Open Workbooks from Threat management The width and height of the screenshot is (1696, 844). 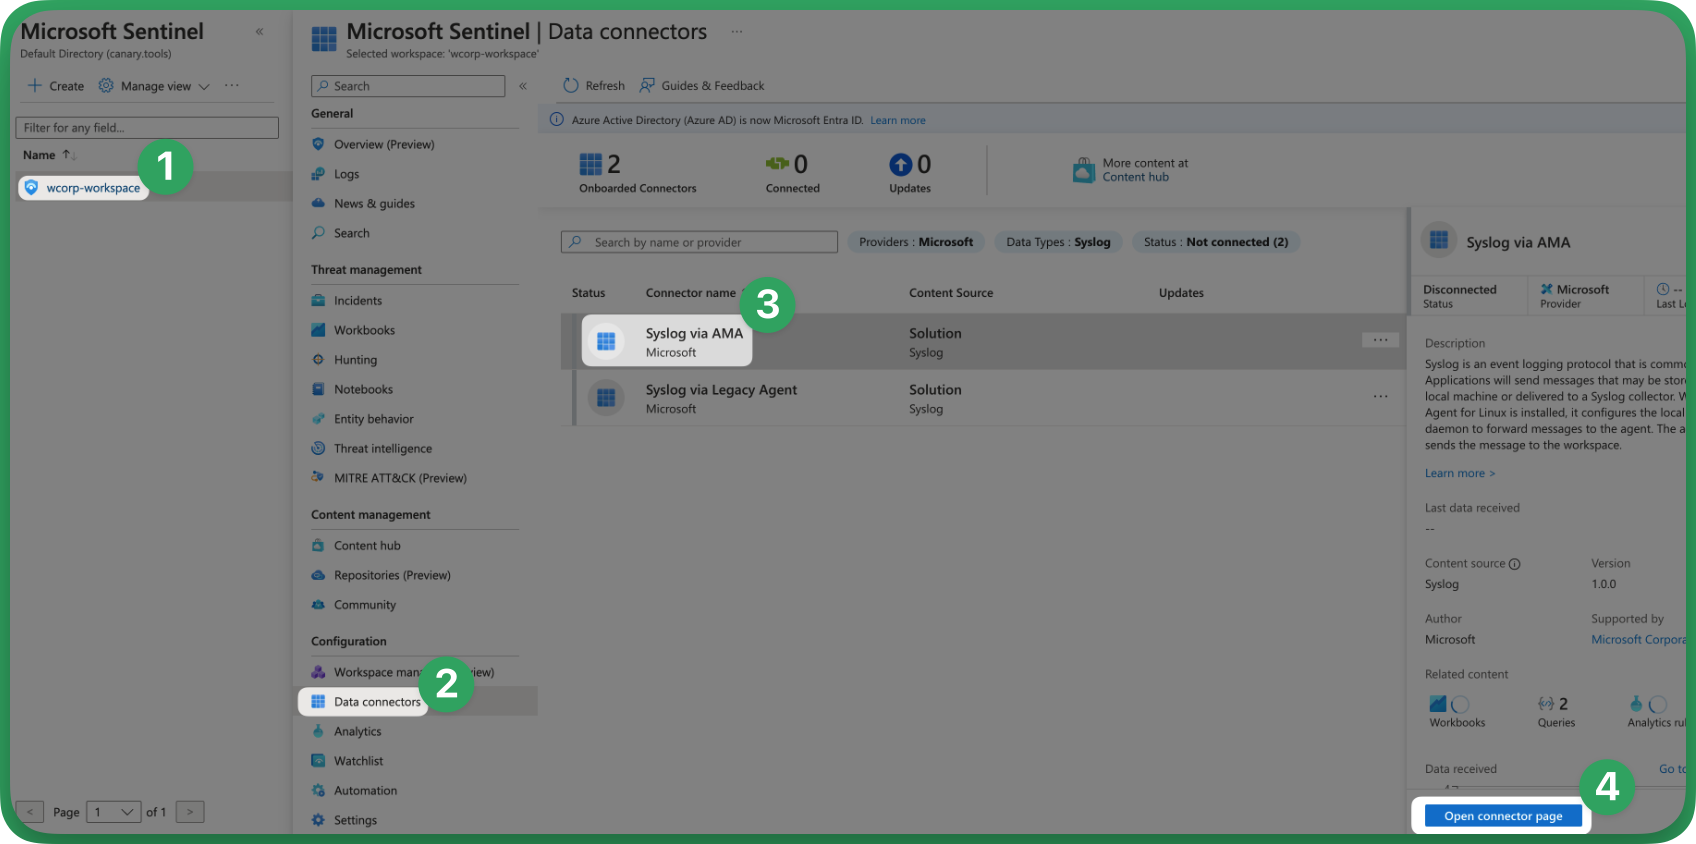pos(364,330)
